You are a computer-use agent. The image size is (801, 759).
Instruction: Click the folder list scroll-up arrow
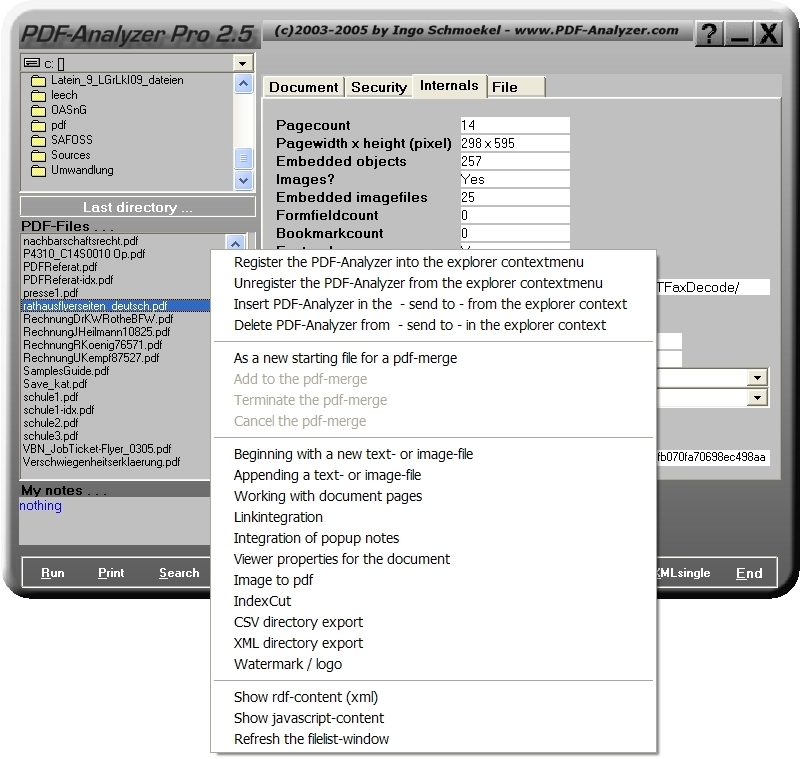(244, 83)
